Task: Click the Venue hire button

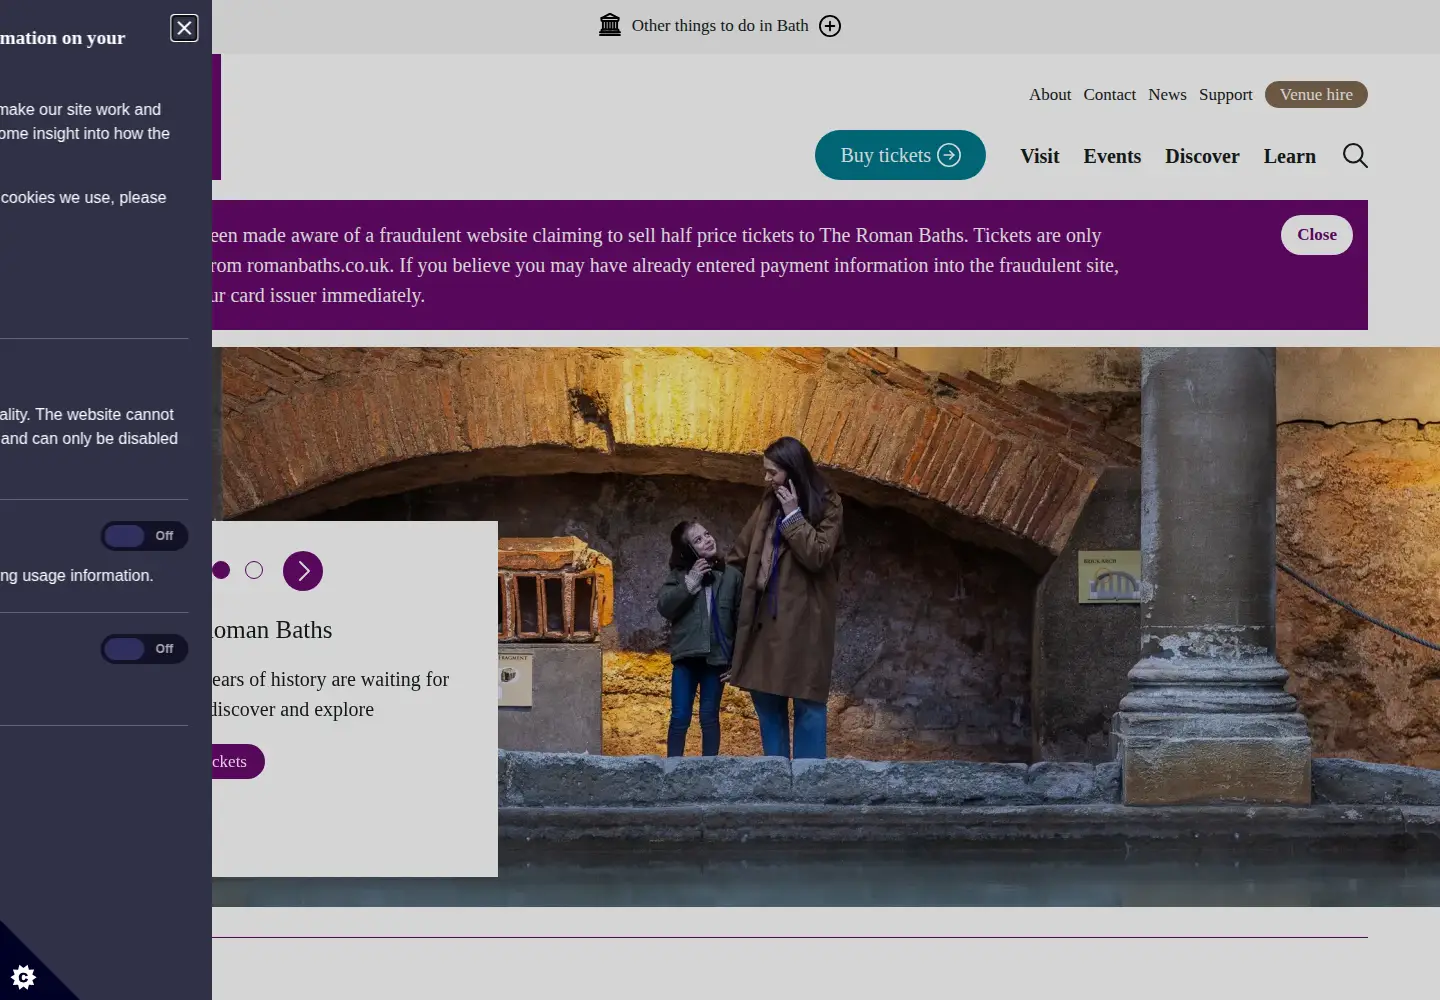Action: (x=1316, y=94)
